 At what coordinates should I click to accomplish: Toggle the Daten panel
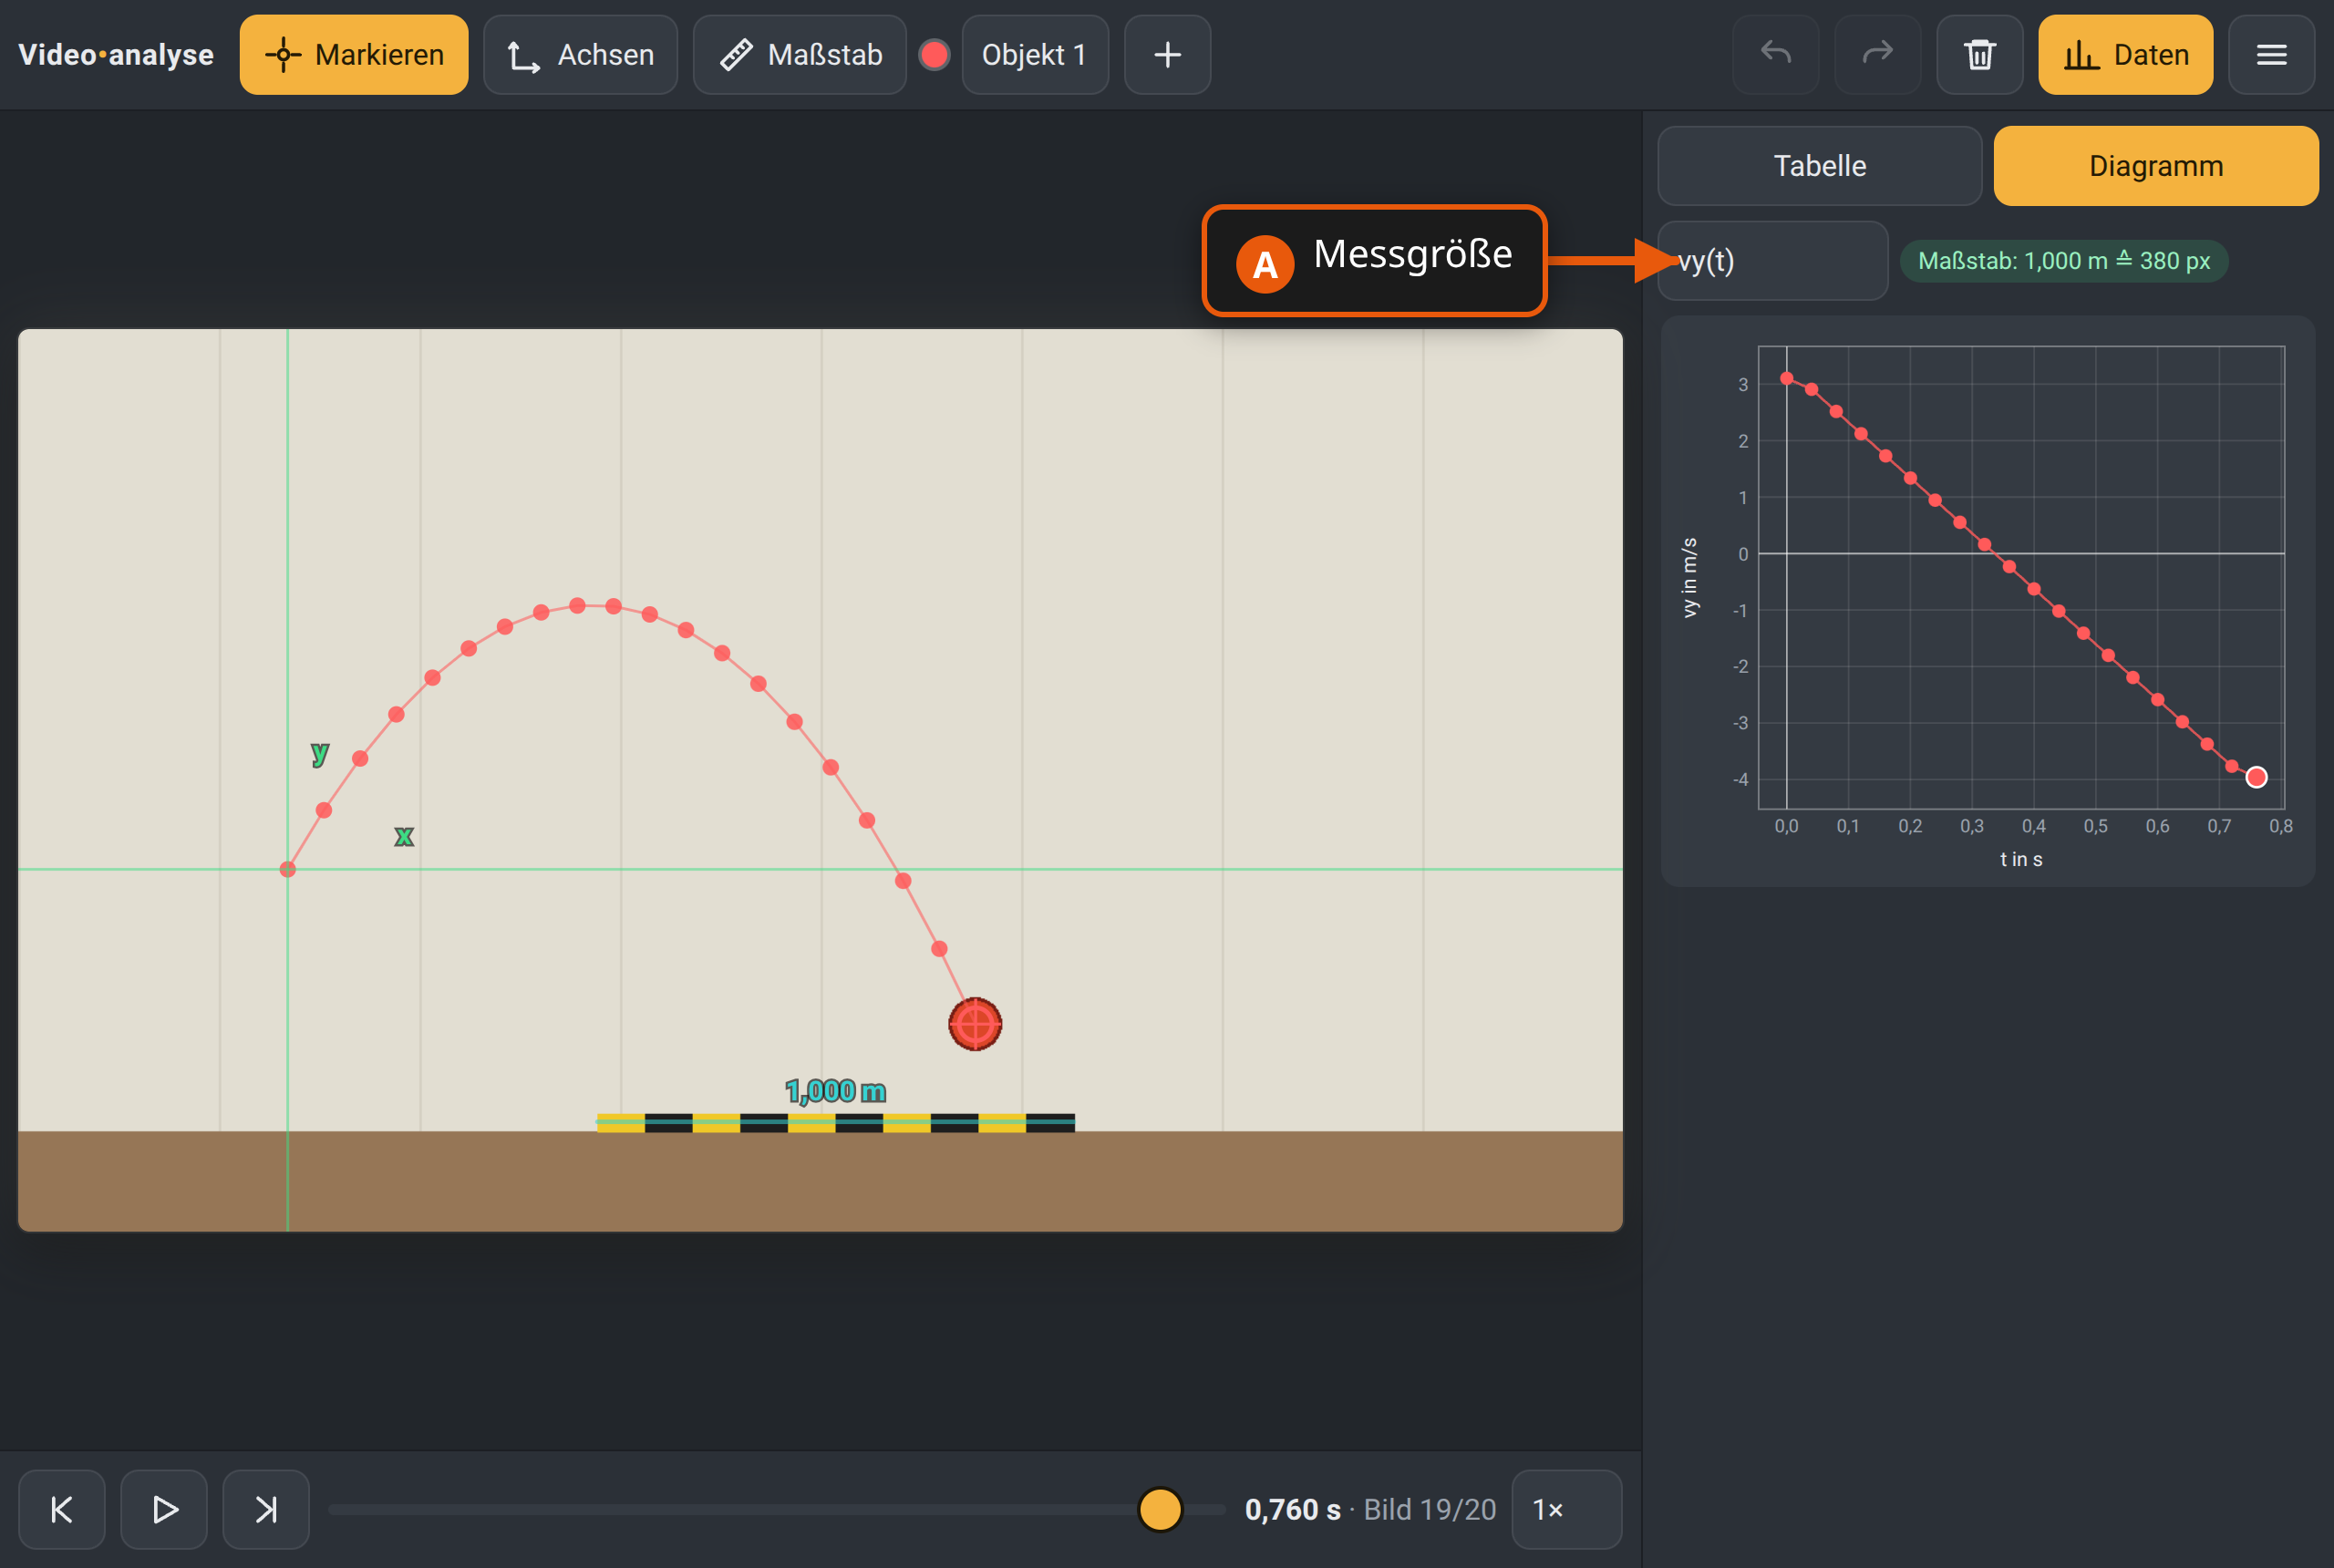pyautogui.click(x=2125, y=55)
